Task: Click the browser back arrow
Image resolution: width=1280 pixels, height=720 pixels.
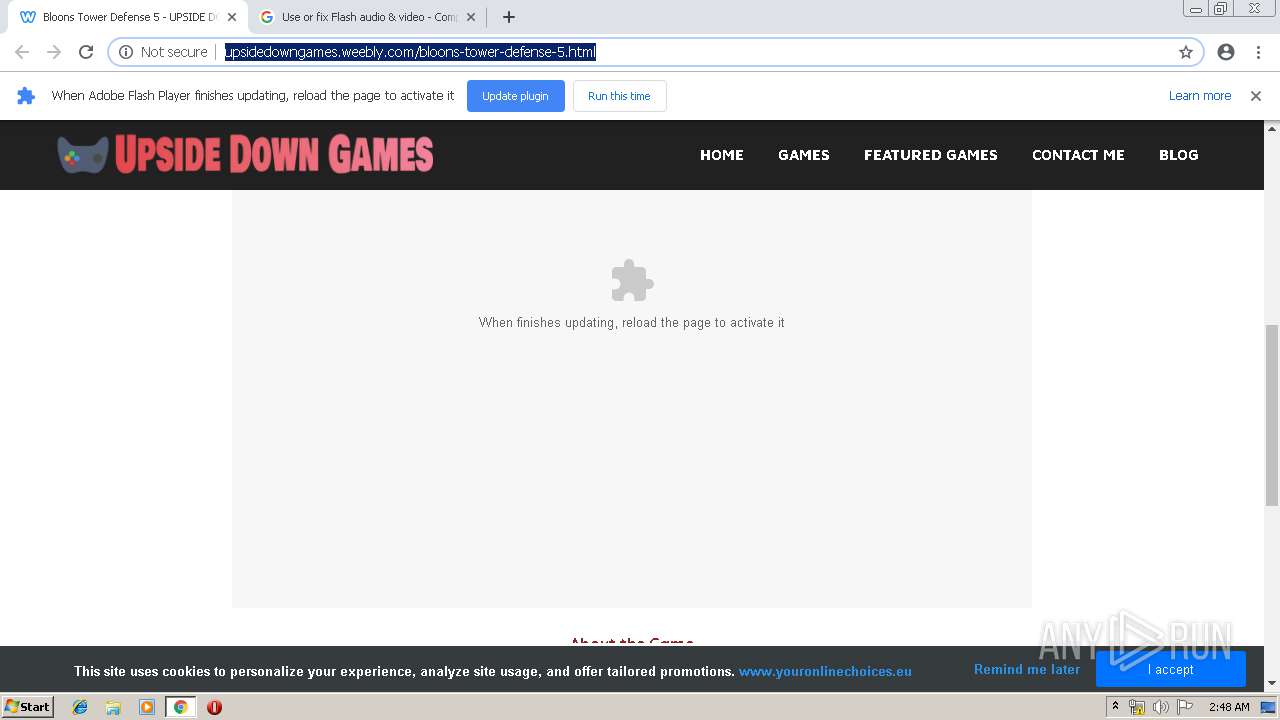Action: (x=22, y=52)
